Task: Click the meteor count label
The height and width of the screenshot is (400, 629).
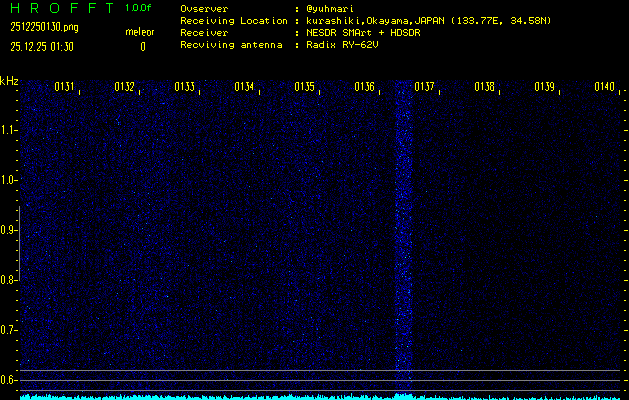Action: (140, 32)
